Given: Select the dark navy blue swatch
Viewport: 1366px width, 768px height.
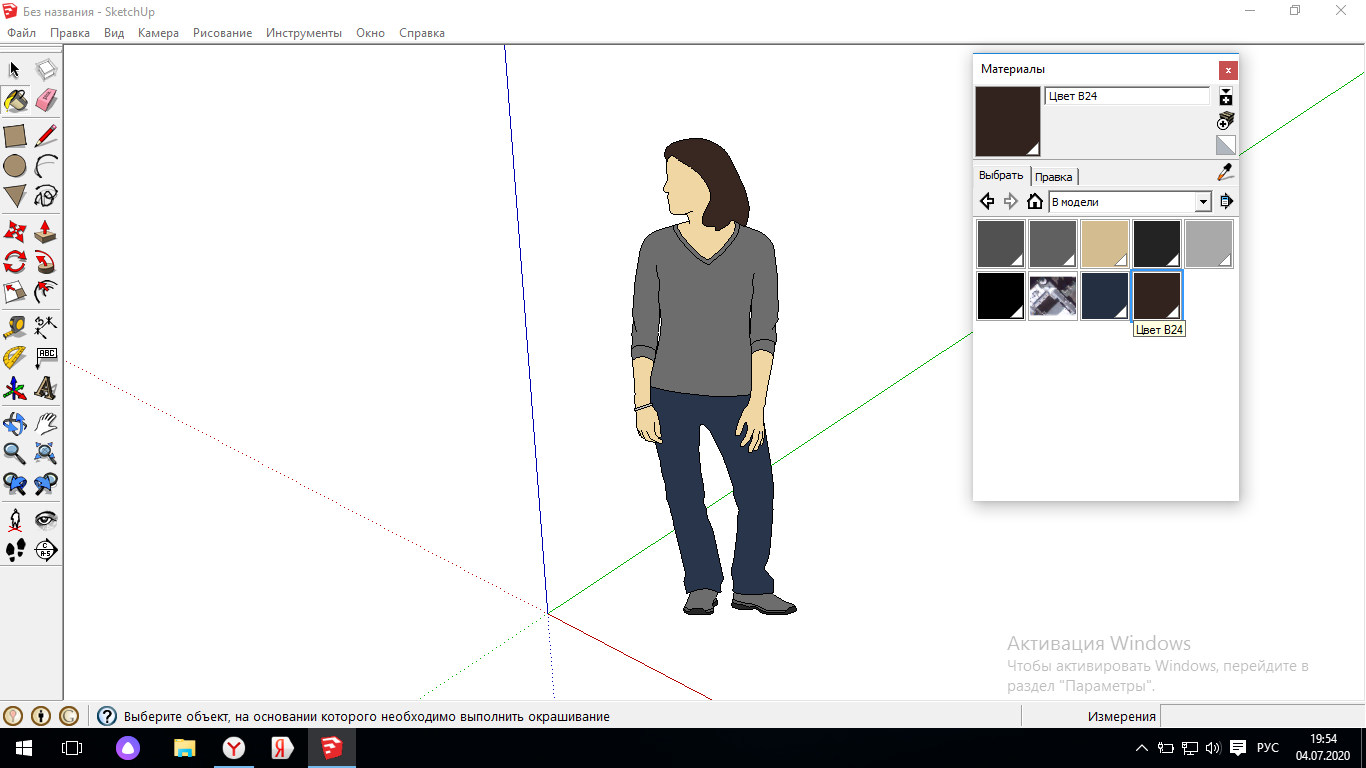Looking at the screenshot, I should pos(1105,296).
